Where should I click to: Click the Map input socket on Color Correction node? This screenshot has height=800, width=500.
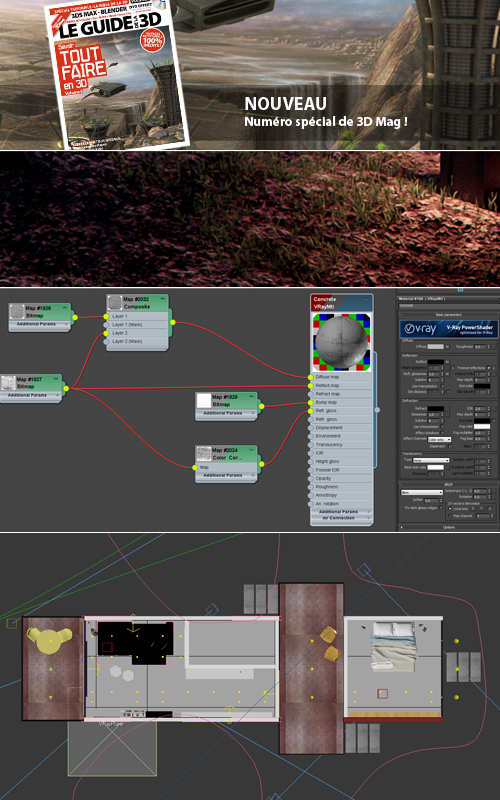click(x=195, y=467)
